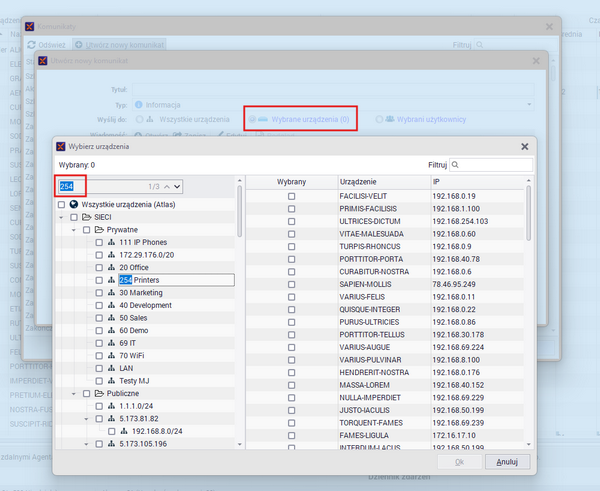
Task: Click the tree panel vertical scrollbar
Action: point(240,211)
